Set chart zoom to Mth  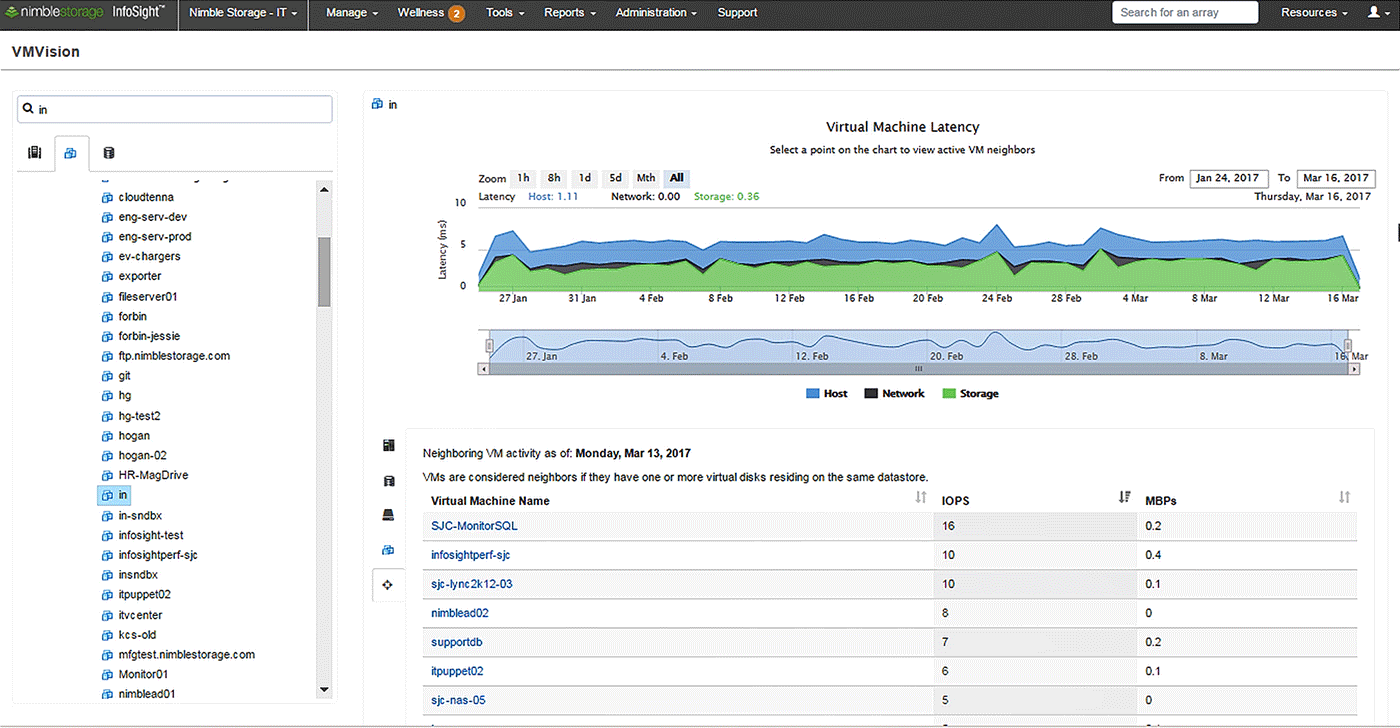646,178
